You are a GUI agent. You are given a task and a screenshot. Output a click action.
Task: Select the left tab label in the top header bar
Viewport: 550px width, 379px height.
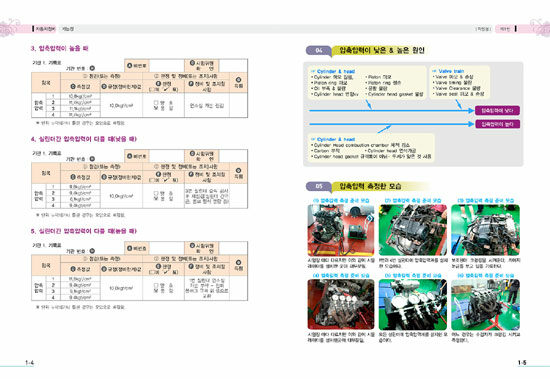point(45,29)
